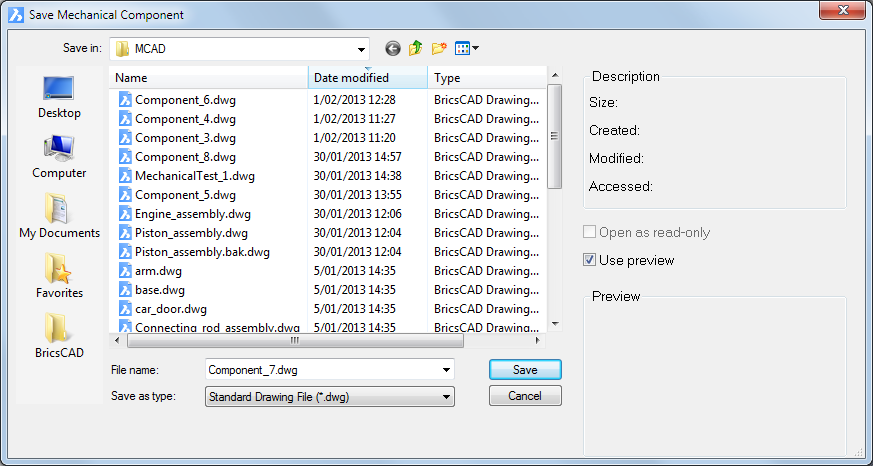Image resolution: width=873 pixels, height=466 pixels.
Task: Open My Documents shortcut
Action: coord(59,218)
